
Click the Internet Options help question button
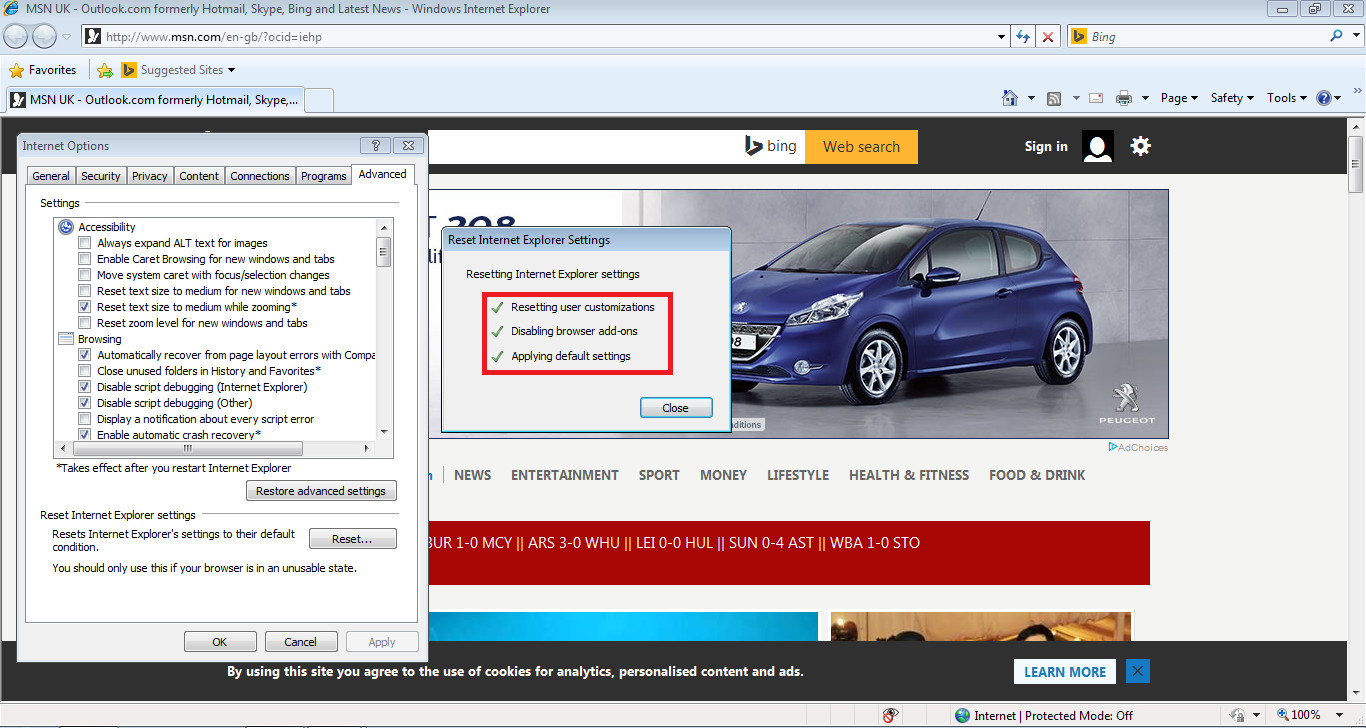pos(375,145)
